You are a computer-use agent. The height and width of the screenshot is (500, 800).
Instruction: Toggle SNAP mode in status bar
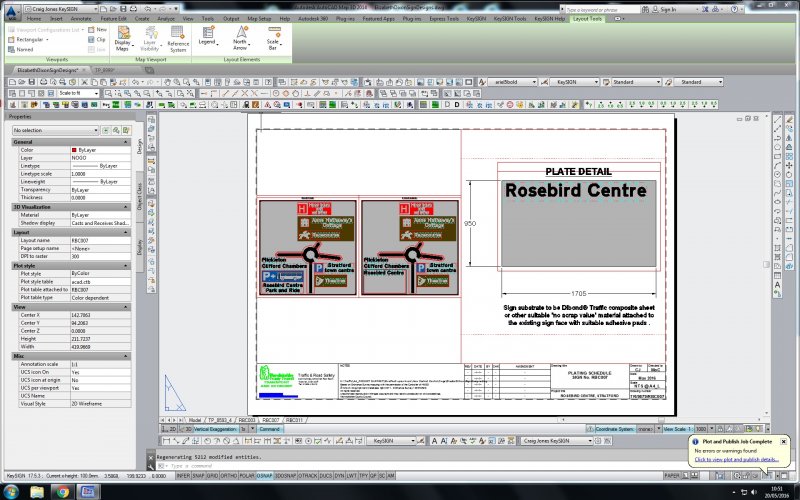tap(198, 476)
